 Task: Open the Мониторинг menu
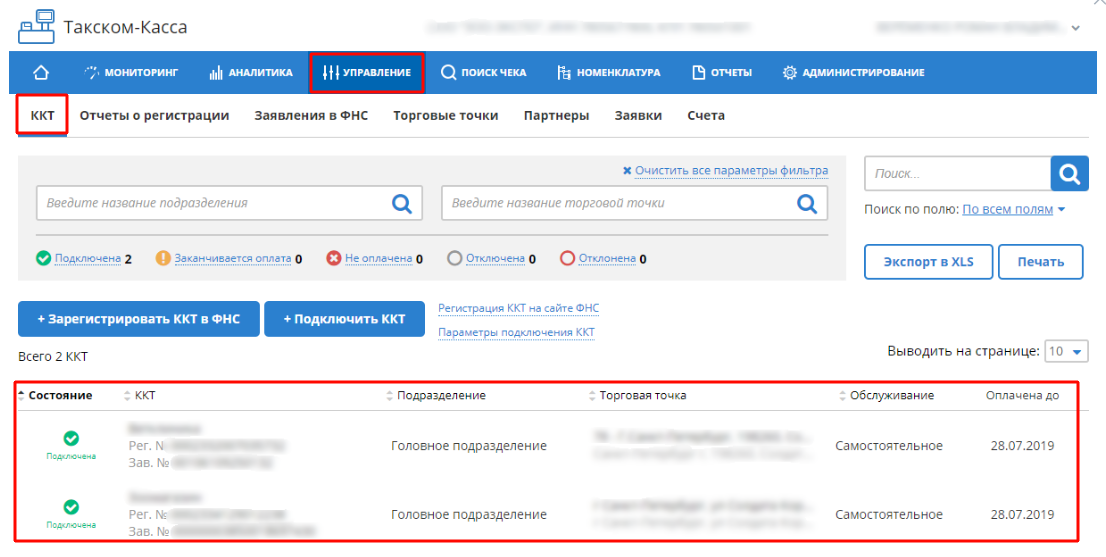(x=130, y=73)
